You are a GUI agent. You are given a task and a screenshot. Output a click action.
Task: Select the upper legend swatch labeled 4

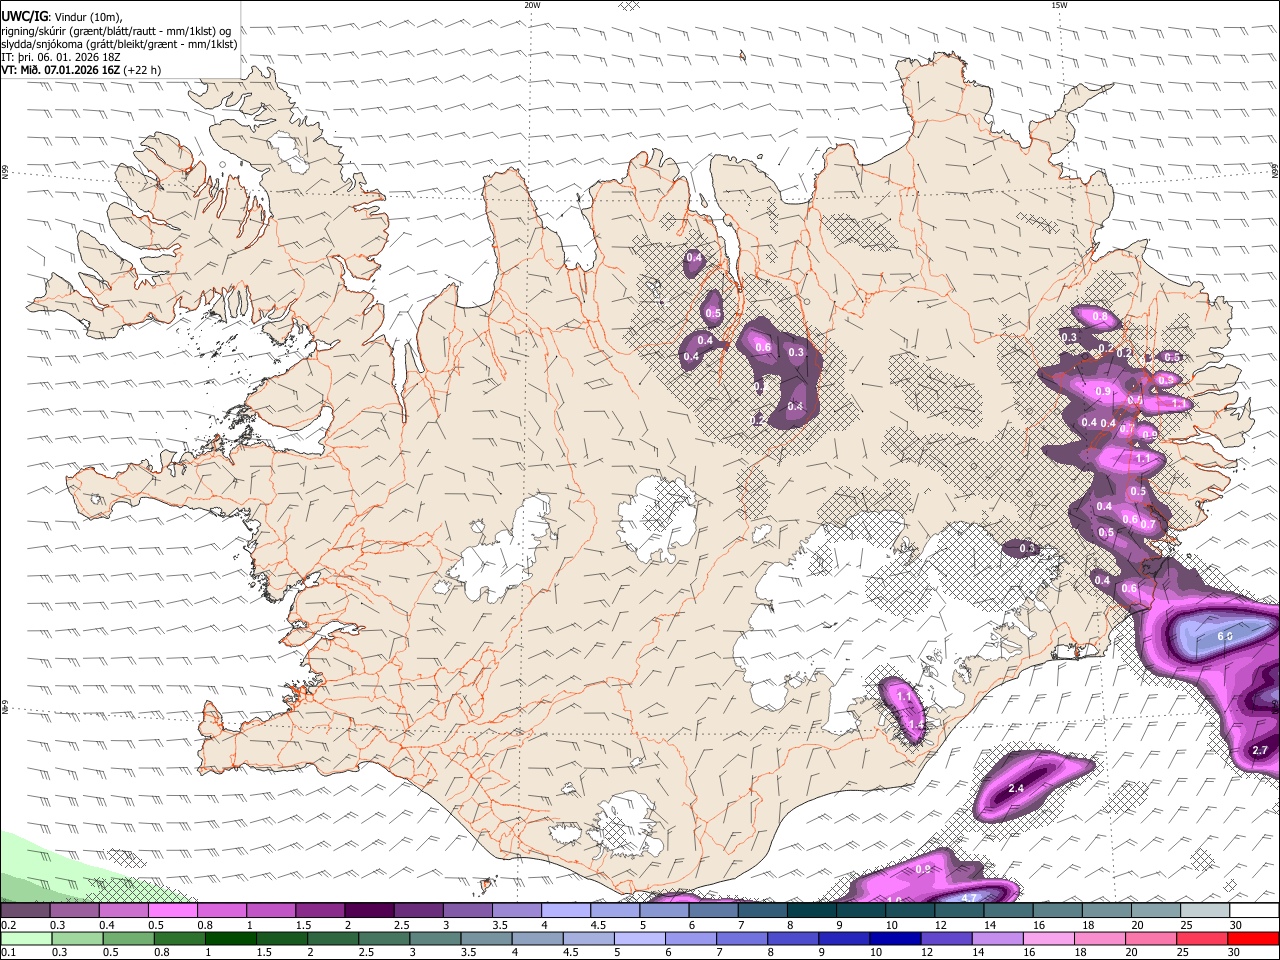(566, 911)
